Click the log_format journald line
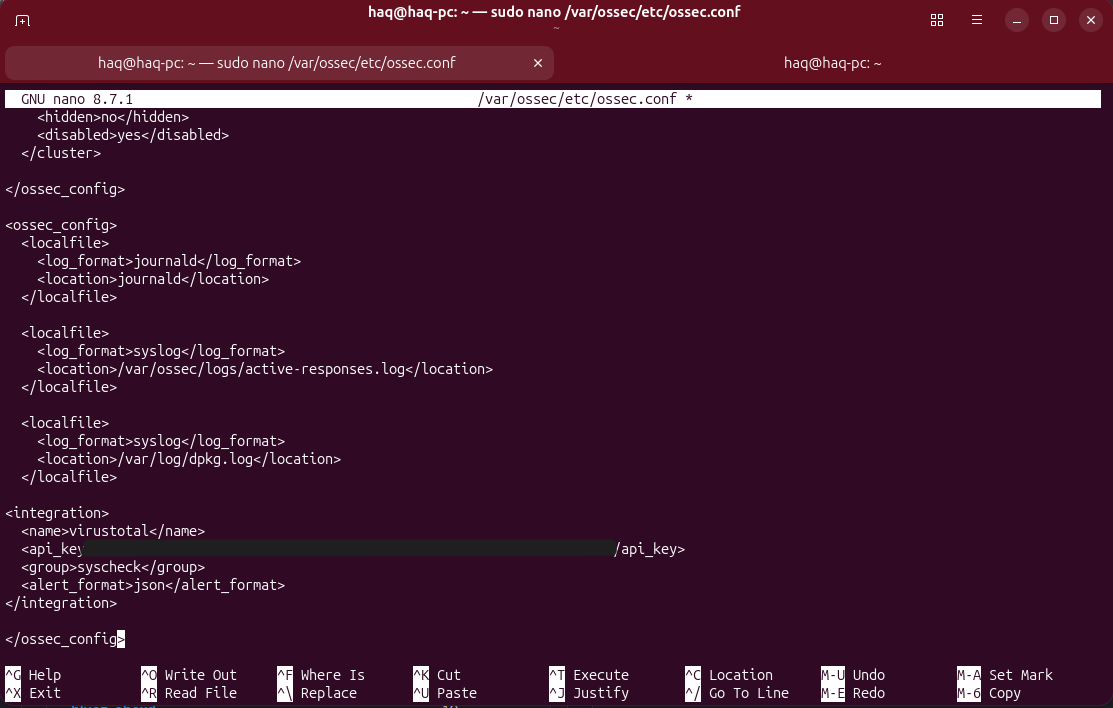 (169, 261)
